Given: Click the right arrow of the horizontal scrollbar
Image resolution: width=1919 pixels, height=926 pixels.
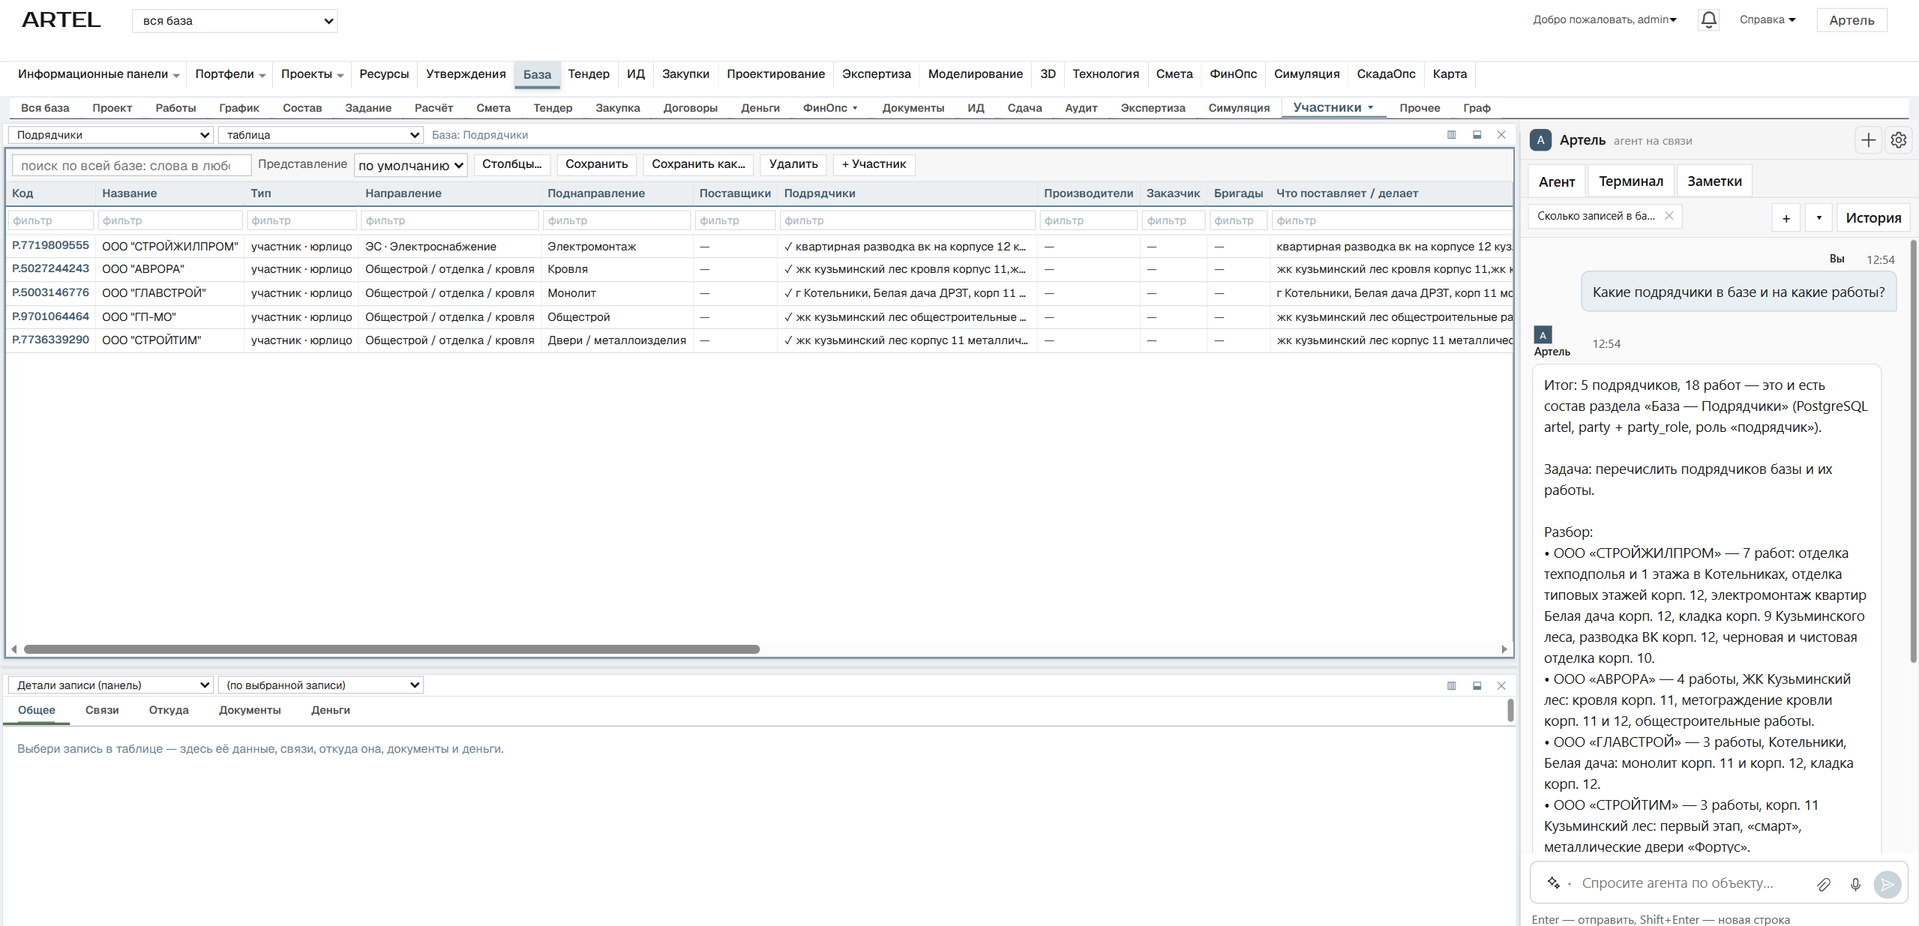Looking at the screenshot, I should coord(1504,649).
